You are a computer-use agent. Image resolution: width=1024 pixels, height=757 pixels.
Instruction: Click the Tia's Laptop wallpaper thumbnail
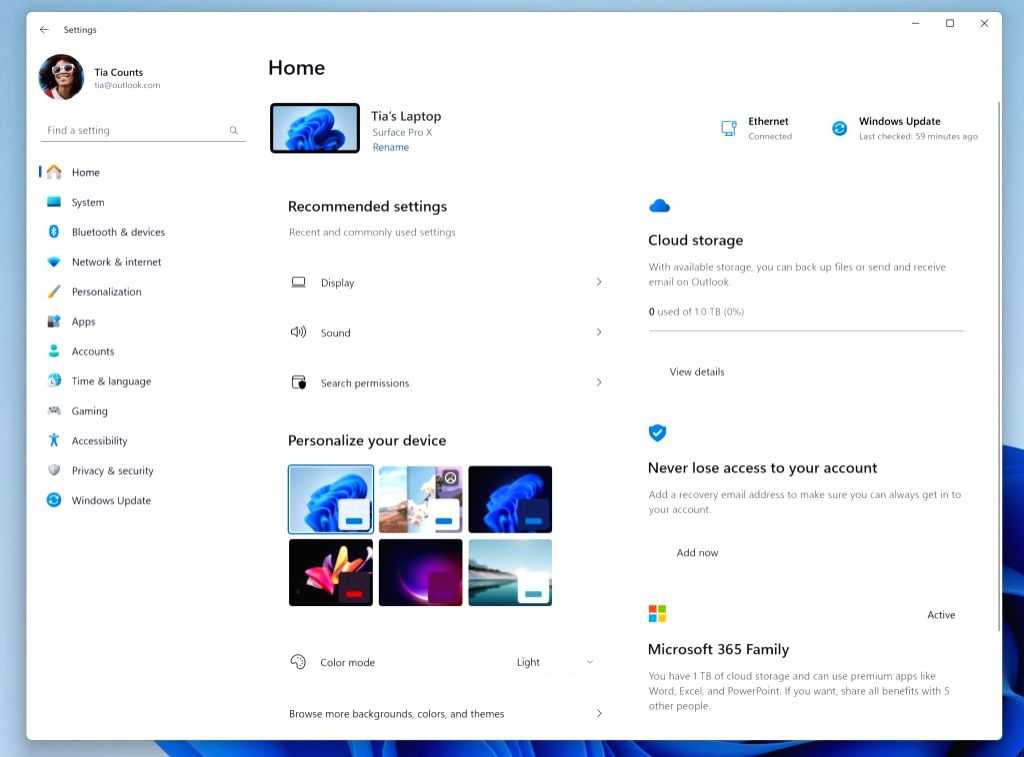tap(315, 128)
